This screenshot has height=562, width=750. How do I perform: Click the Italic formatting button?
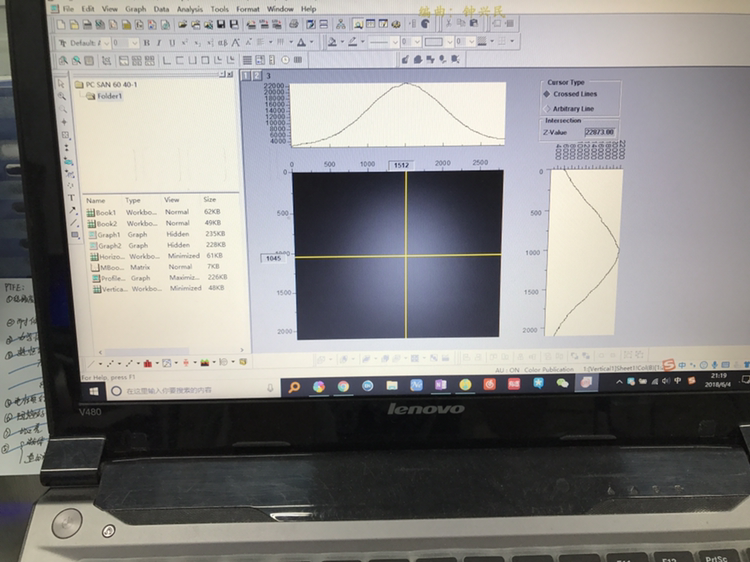[x=159, y=43]
